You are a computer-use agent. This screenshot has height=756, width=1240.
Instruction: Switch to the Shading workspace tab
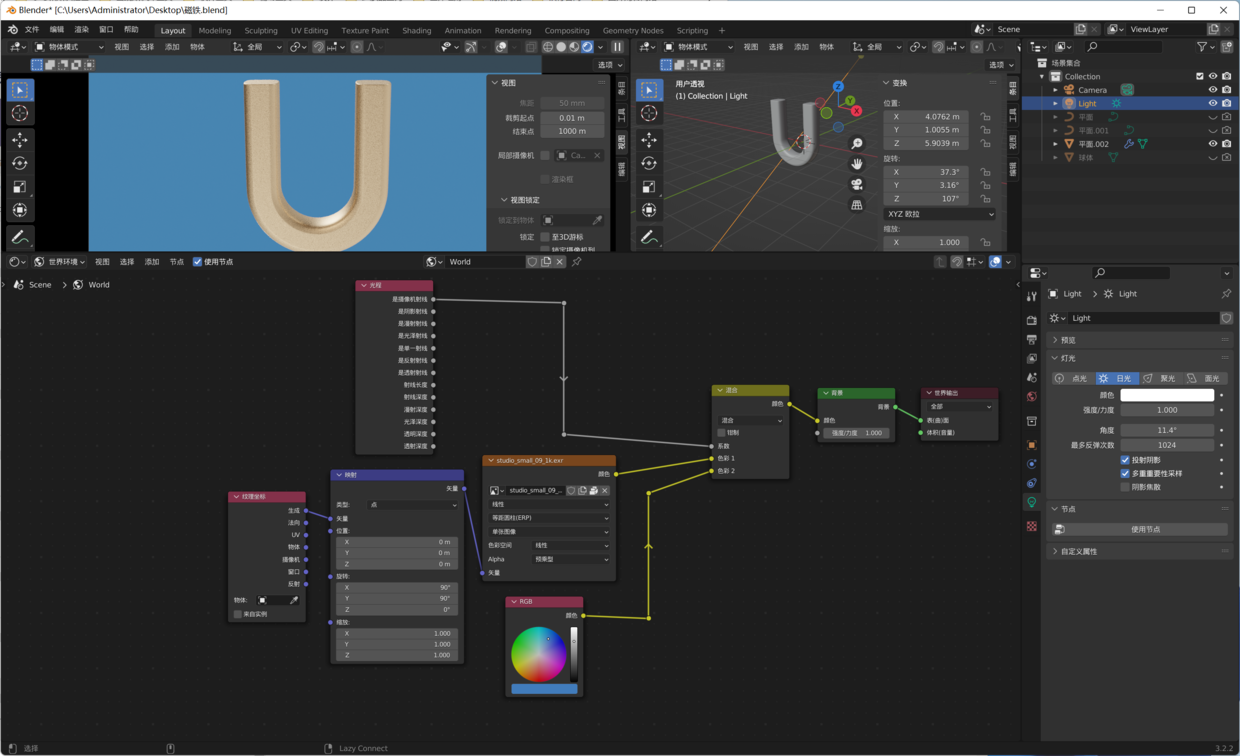coord(417,31)
